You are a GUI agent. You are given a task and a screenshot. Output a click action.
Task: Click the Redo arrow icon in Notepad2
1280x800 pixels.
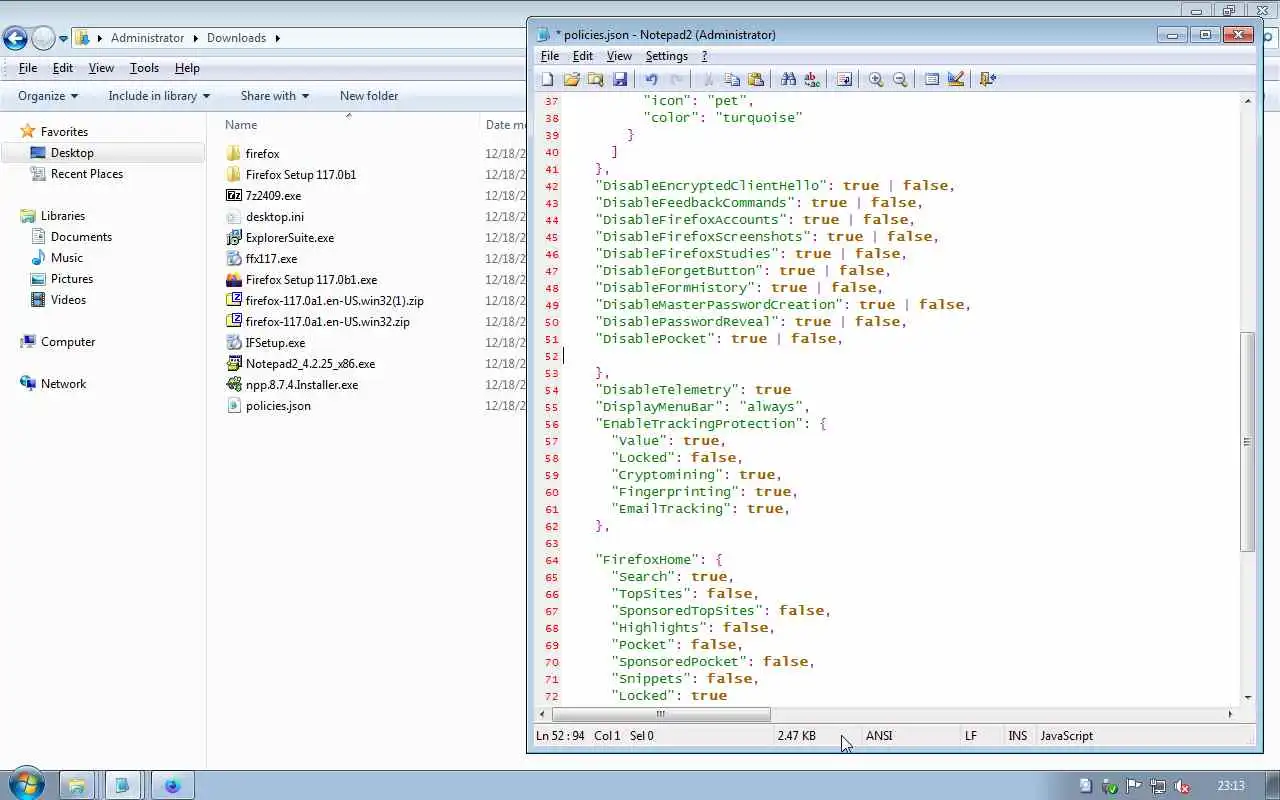point(676,79)
